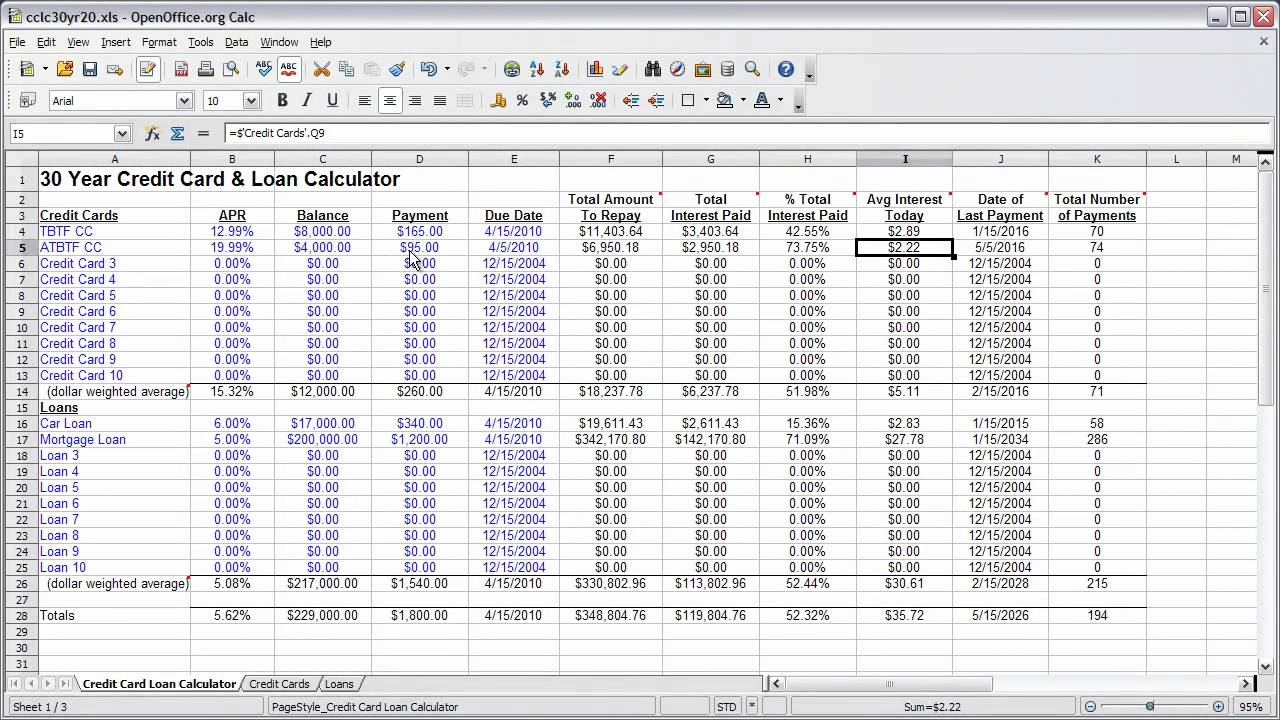Click the Sort Ascending icon
The image size is (1280, 720).
coord(537,69)
